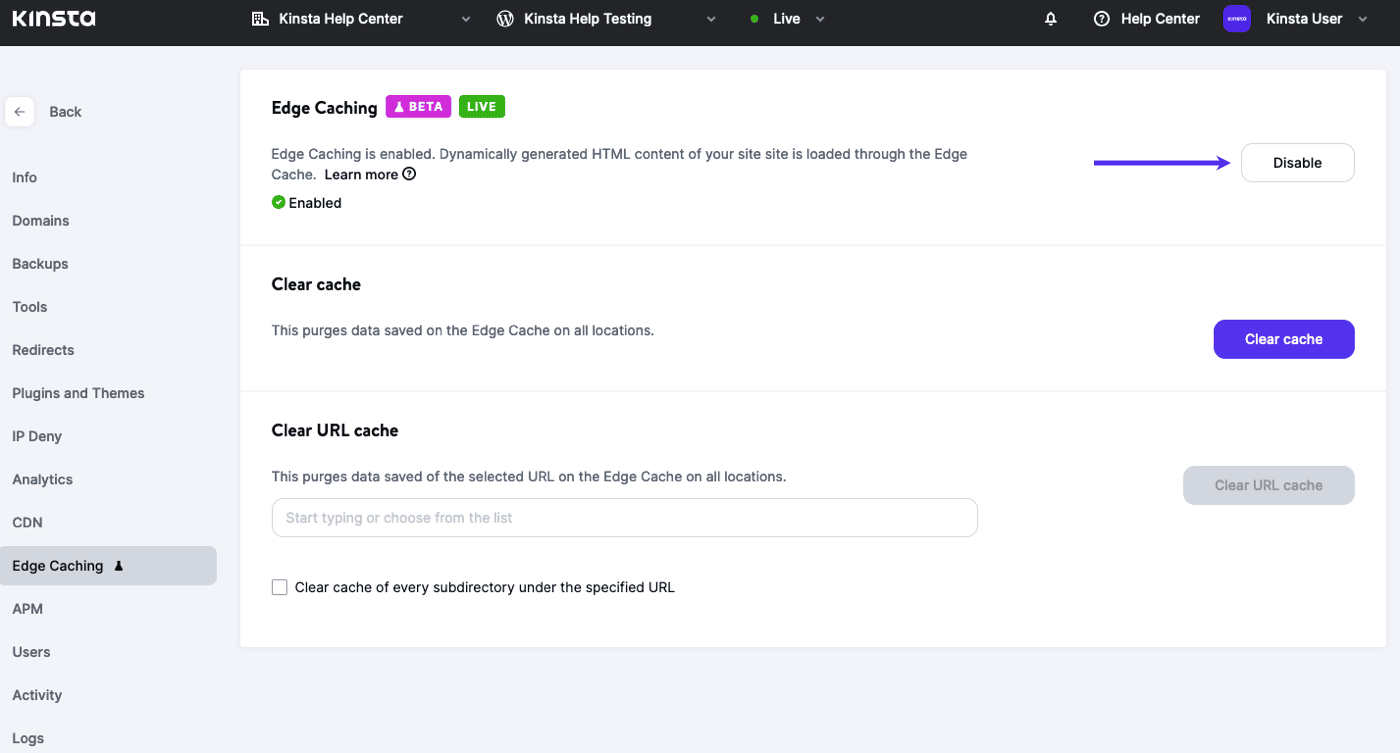Viewport: 1400px width, 753px height.
Task: Click the Learn more help icon
Action: 409,174
